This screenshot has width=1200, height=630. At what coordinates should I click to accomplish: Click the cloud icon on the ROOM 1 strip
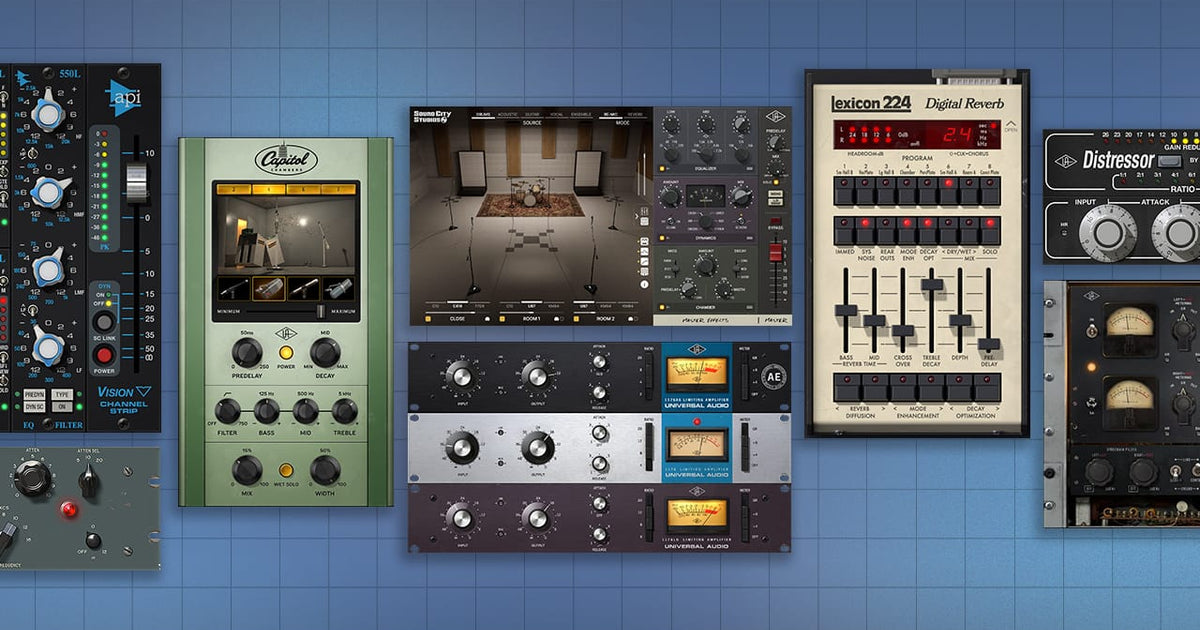(x=556, y=318)
